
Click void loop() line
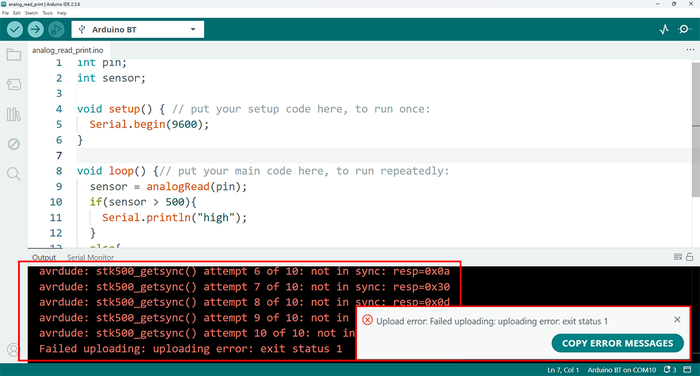pos(262,171)
